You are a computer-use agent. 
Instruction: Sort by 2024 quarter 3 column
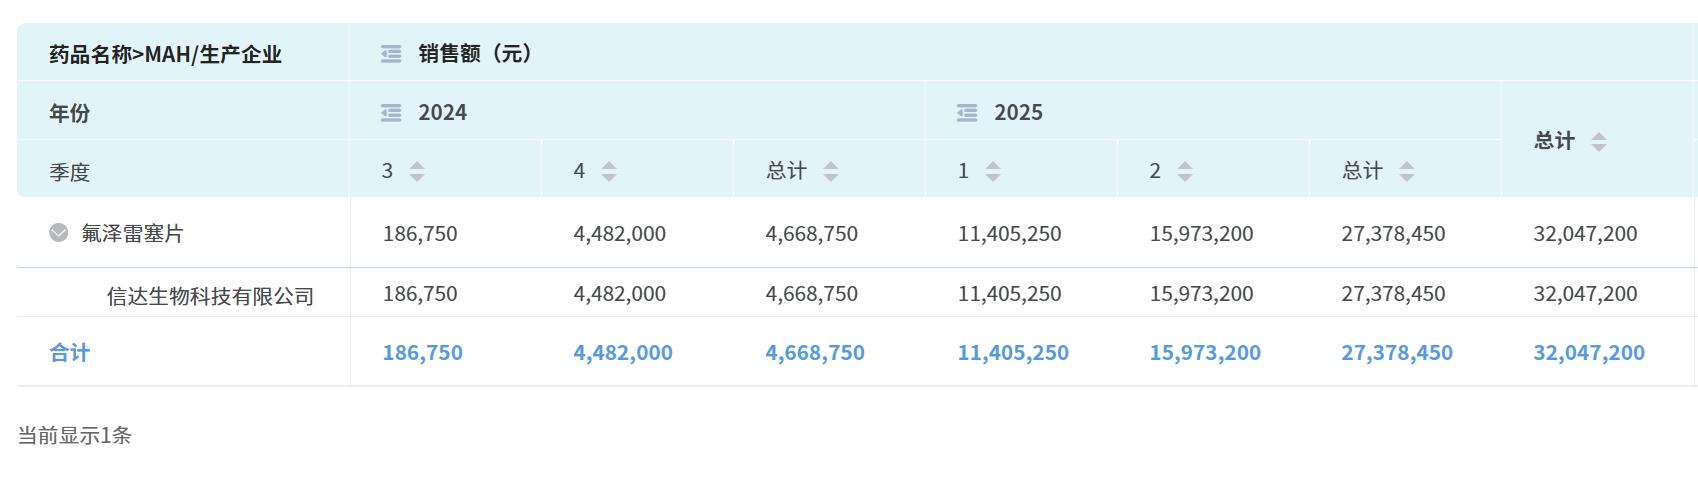417,171
